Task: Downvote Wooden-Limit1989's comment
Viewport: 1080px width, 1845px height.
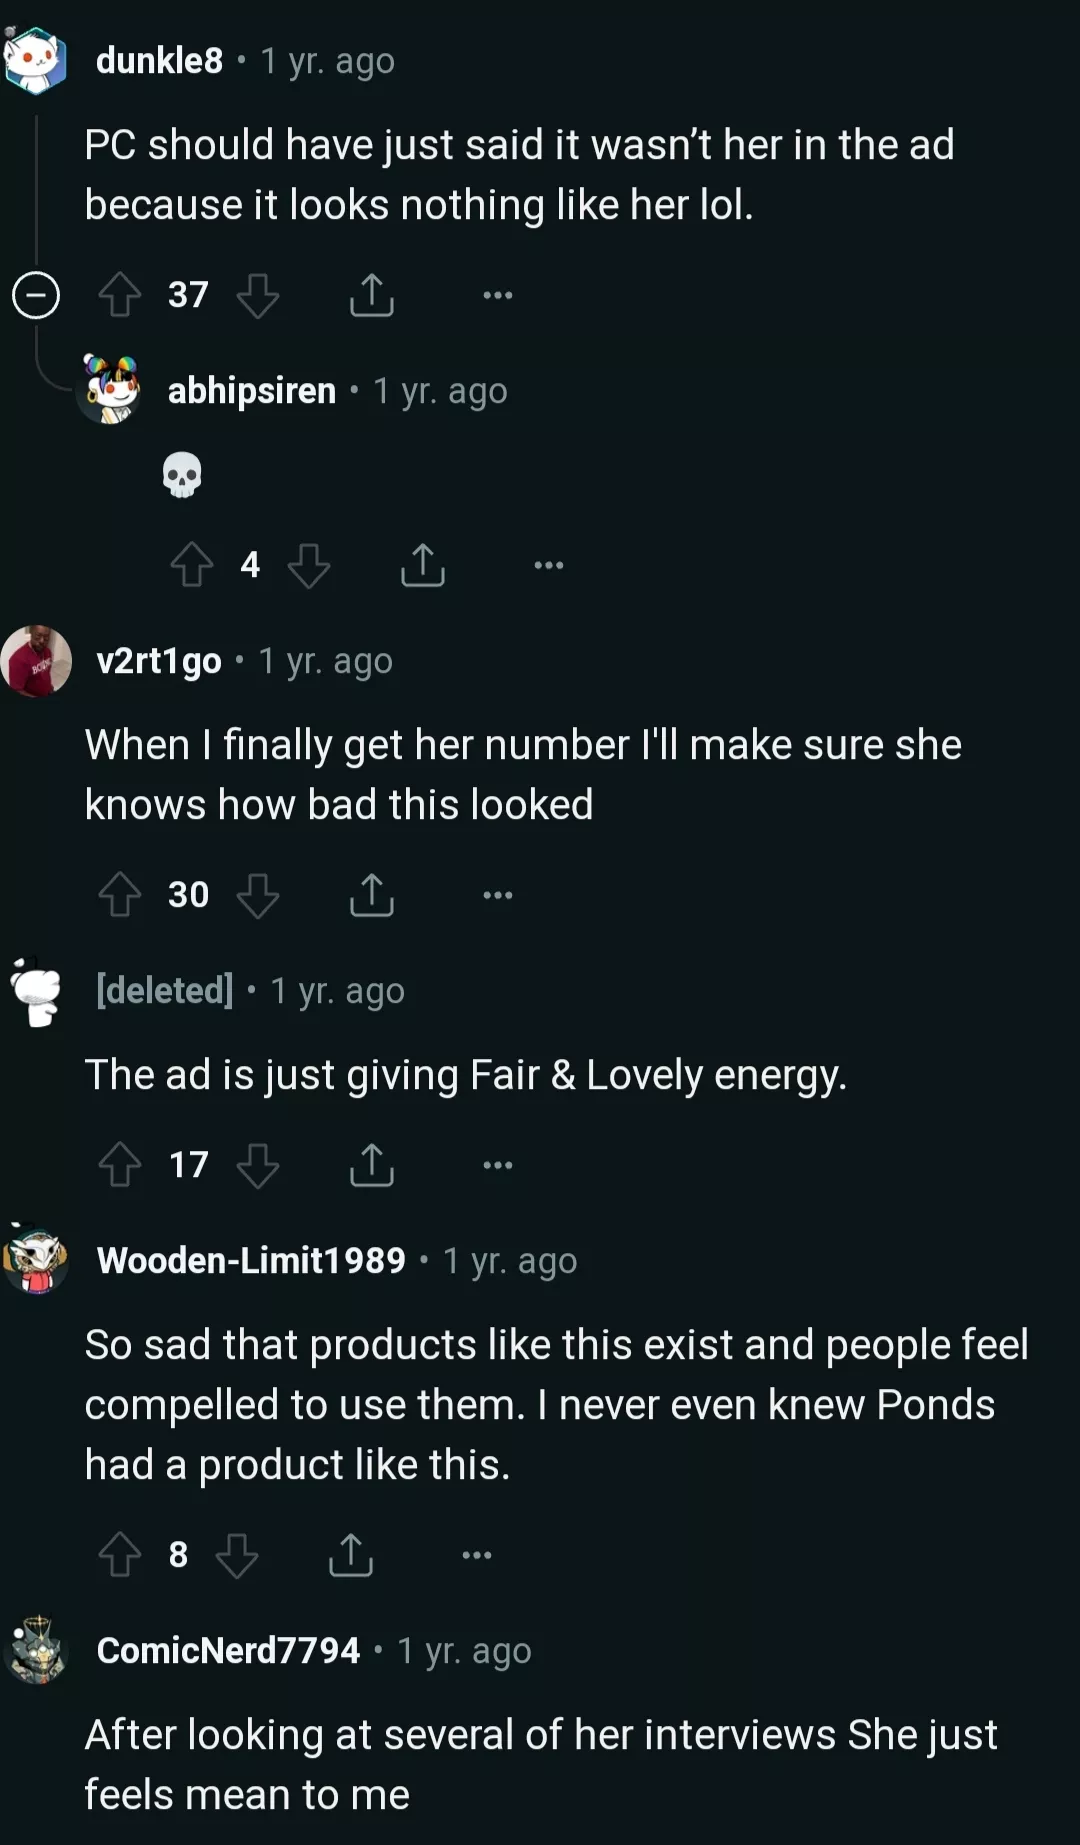Action: click(x=237, y=1555)
